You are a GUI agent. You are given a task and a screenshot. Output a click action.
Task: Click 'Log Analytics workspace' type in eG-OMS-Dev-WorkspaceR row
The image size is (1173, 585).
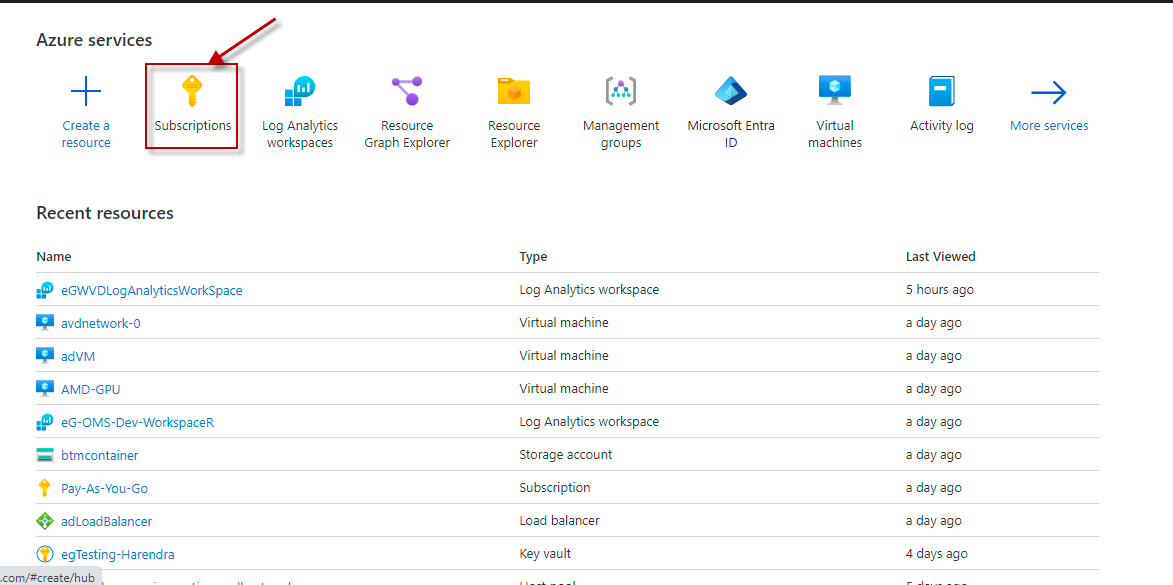(x=589, y=422)
